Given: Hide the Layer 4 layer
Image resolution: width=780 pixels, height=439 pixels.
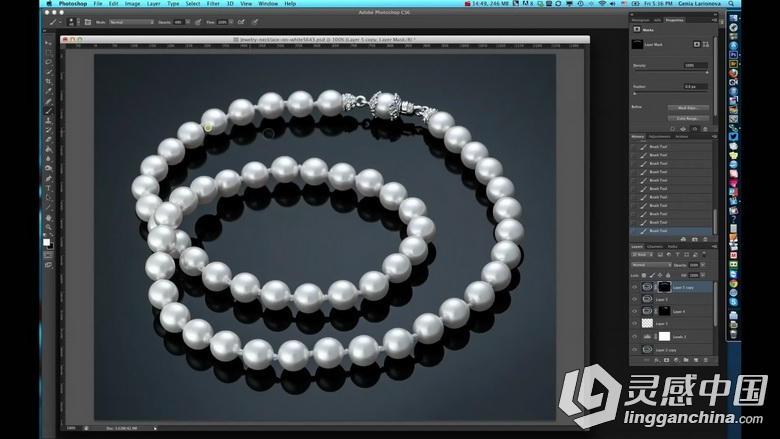Looking at the screenshot, I should 634,312.
